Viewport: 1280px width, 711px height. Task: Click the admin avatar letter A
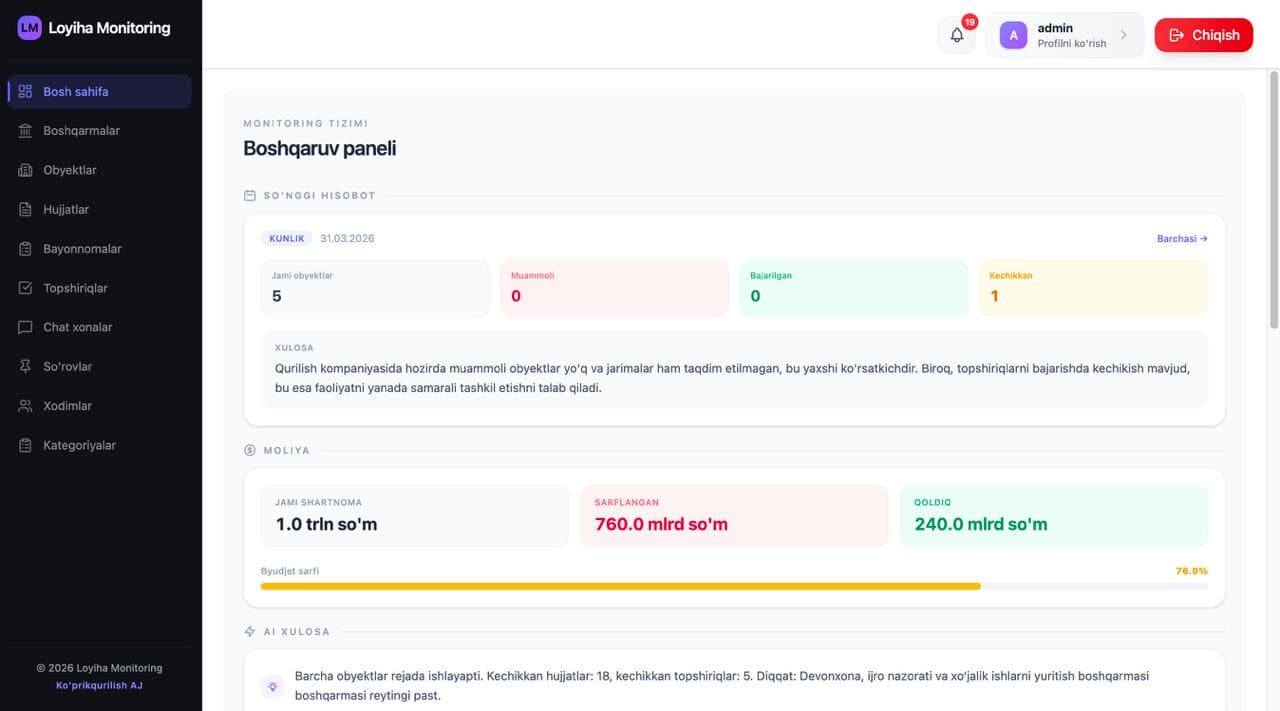coord(1013,35)
